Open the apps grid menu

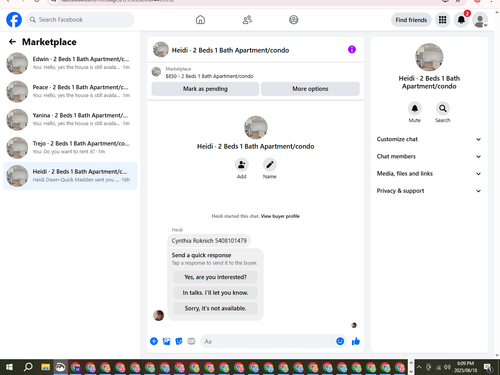tap(442, 20)
